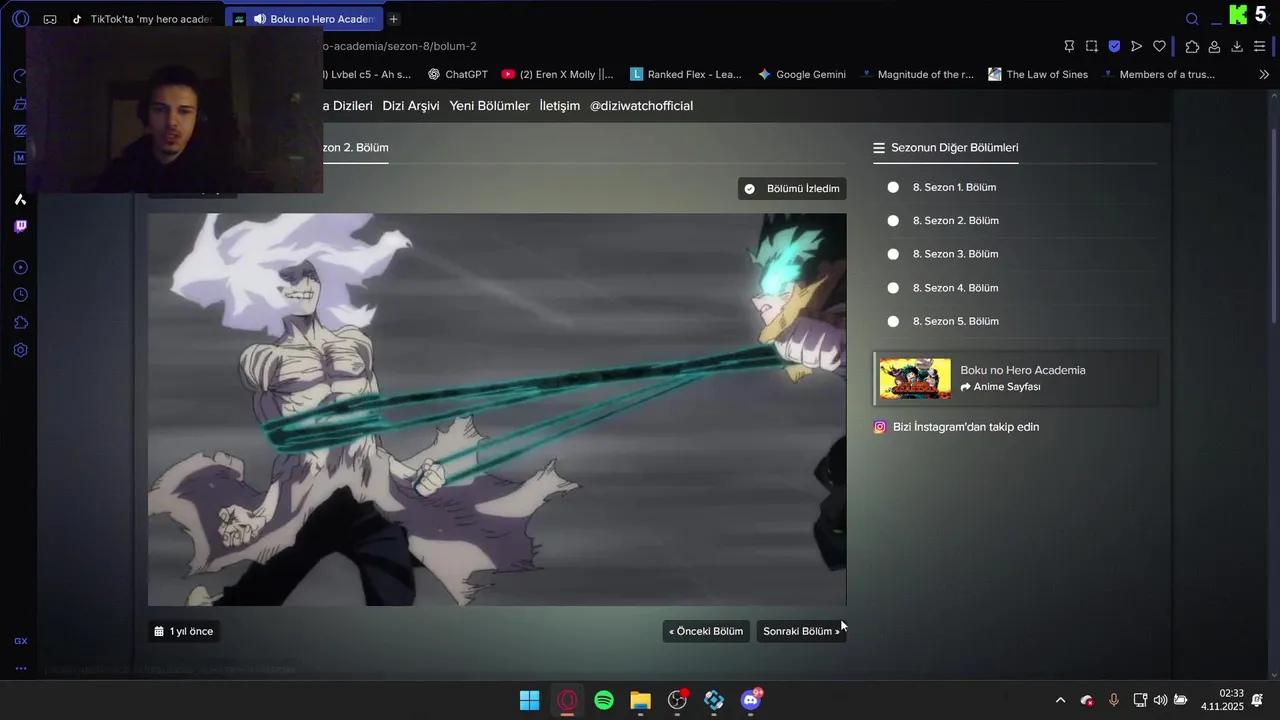
Task: Click the Windows Start button
Action: [x=530, y=700]
